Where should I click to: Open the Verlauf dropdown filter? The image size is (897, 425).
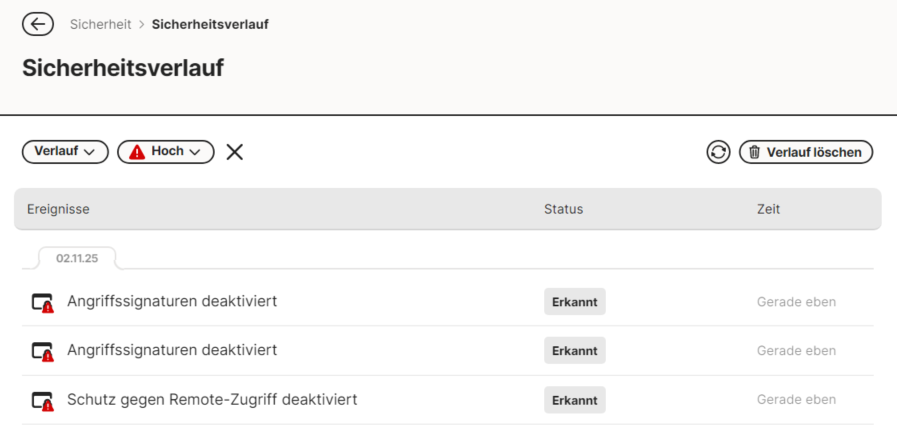(x=65, y=152)
